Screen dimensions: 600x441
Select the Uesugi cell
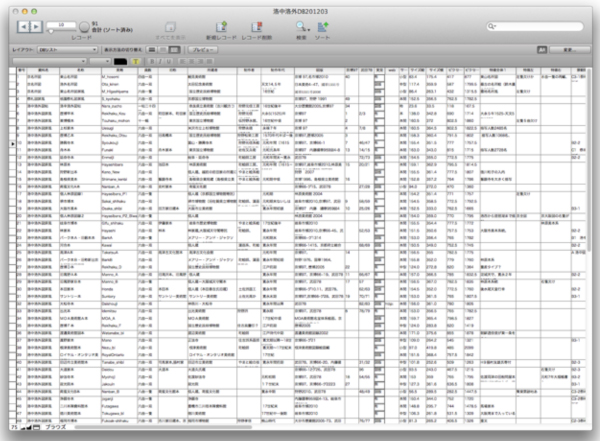click(x=119, y=128)
